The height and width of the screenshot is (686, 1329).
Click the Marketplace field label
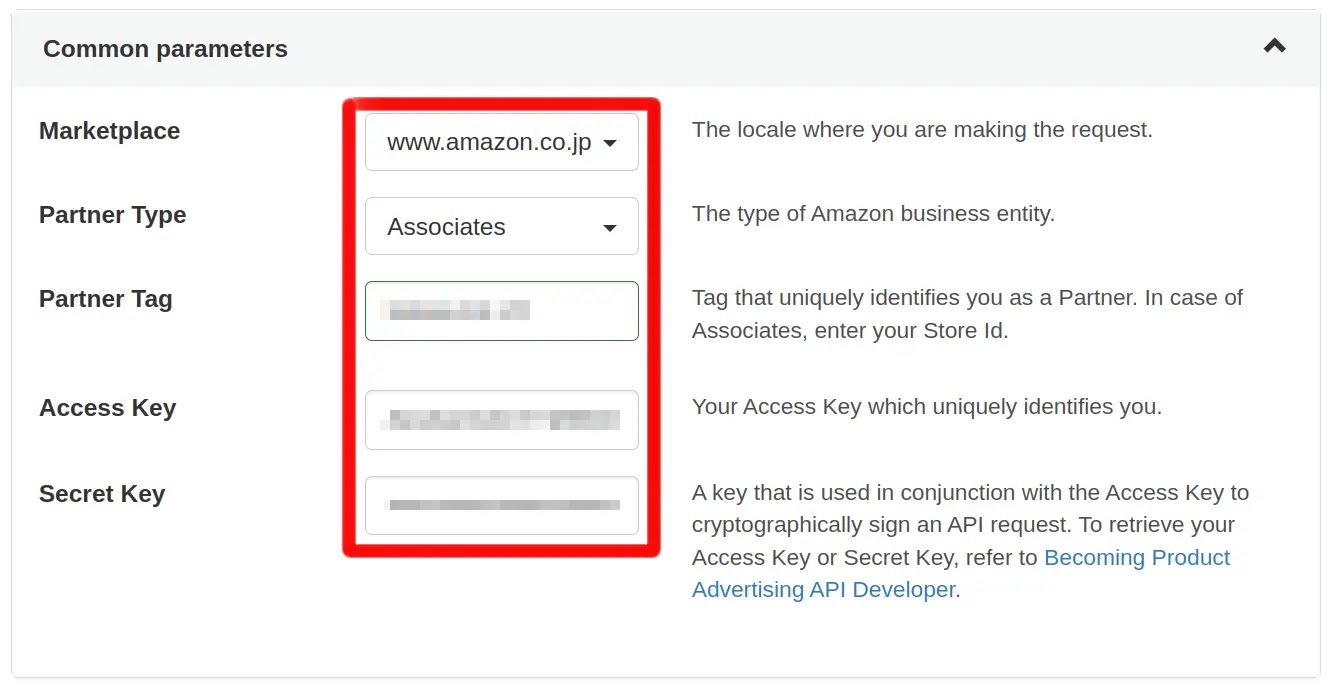coord(109,131)
